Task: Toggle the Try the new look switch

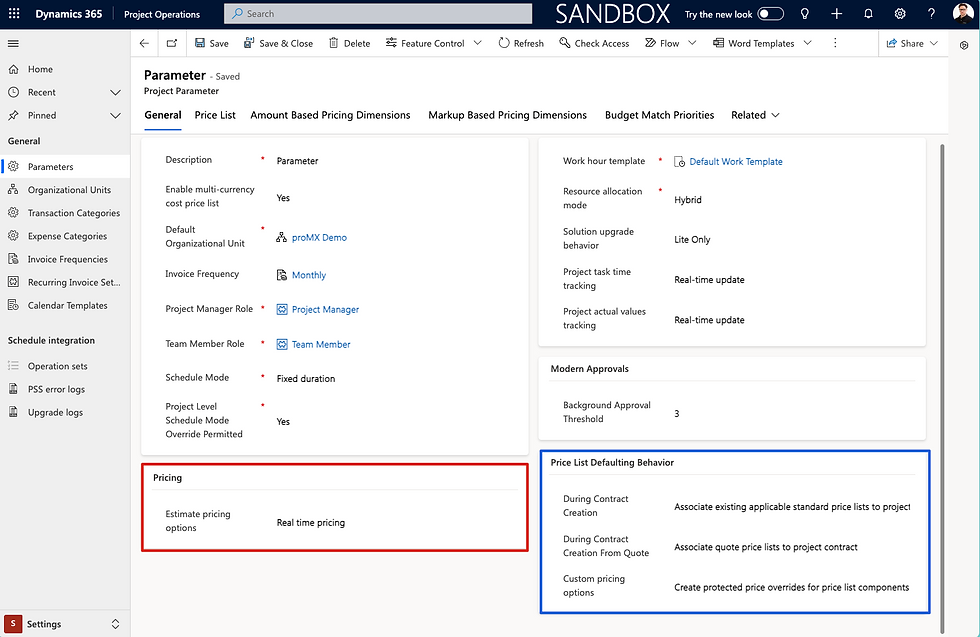Action: point(770,14)
